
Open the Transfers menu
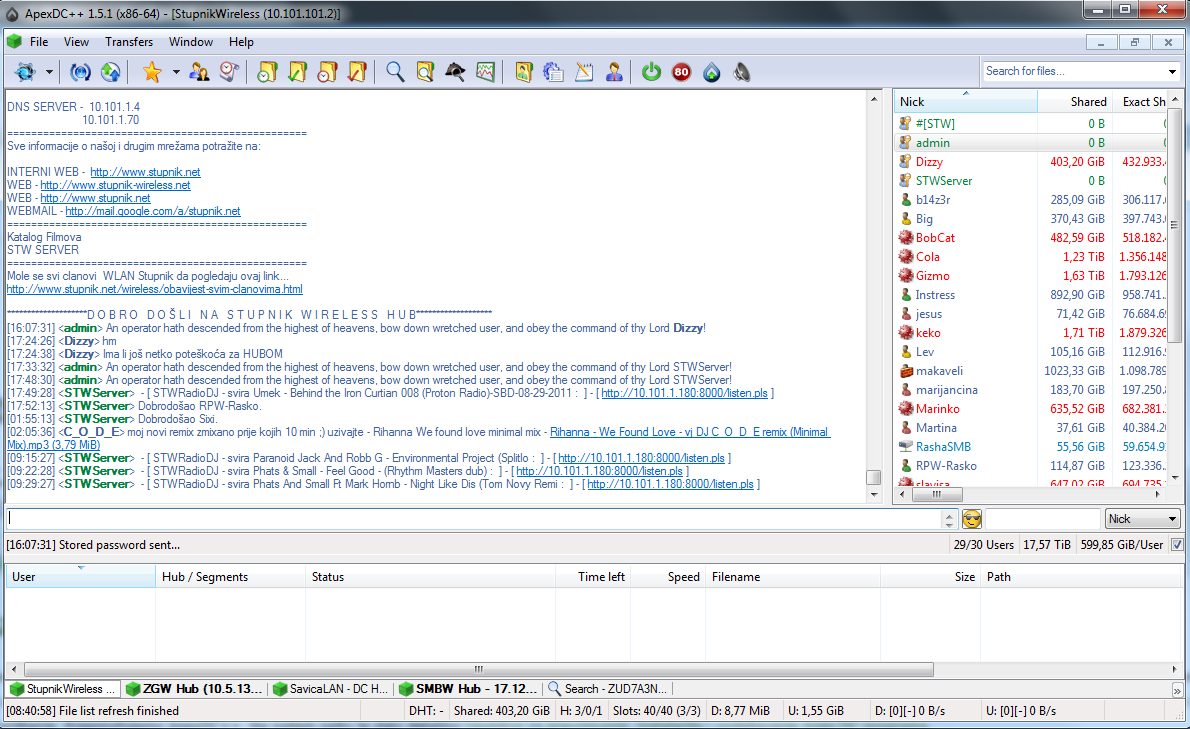[x=129, y=42]
